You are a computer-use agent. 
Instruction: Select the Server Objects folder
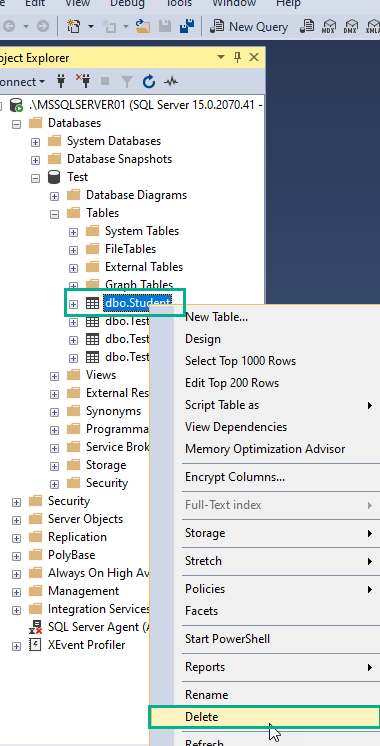(85, 519)
